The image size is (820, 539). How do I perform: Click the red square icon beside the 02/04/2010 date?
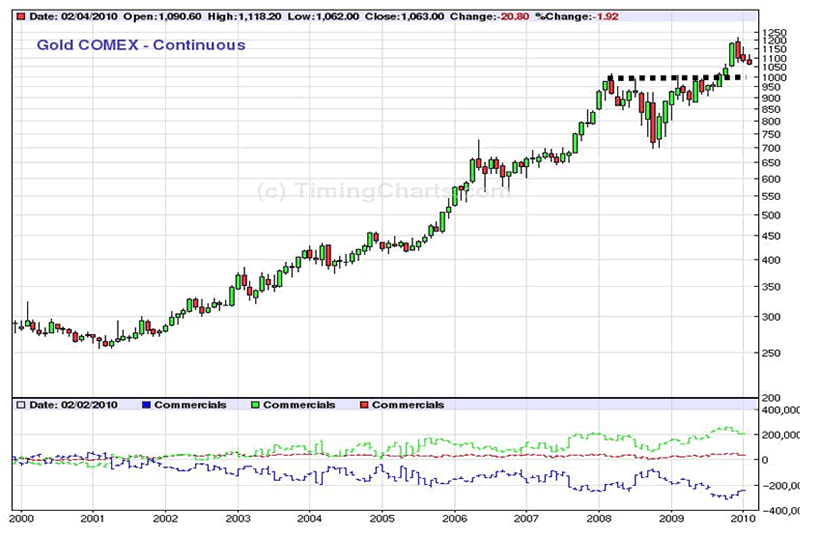pyautogui.click(x=21, y=16)
